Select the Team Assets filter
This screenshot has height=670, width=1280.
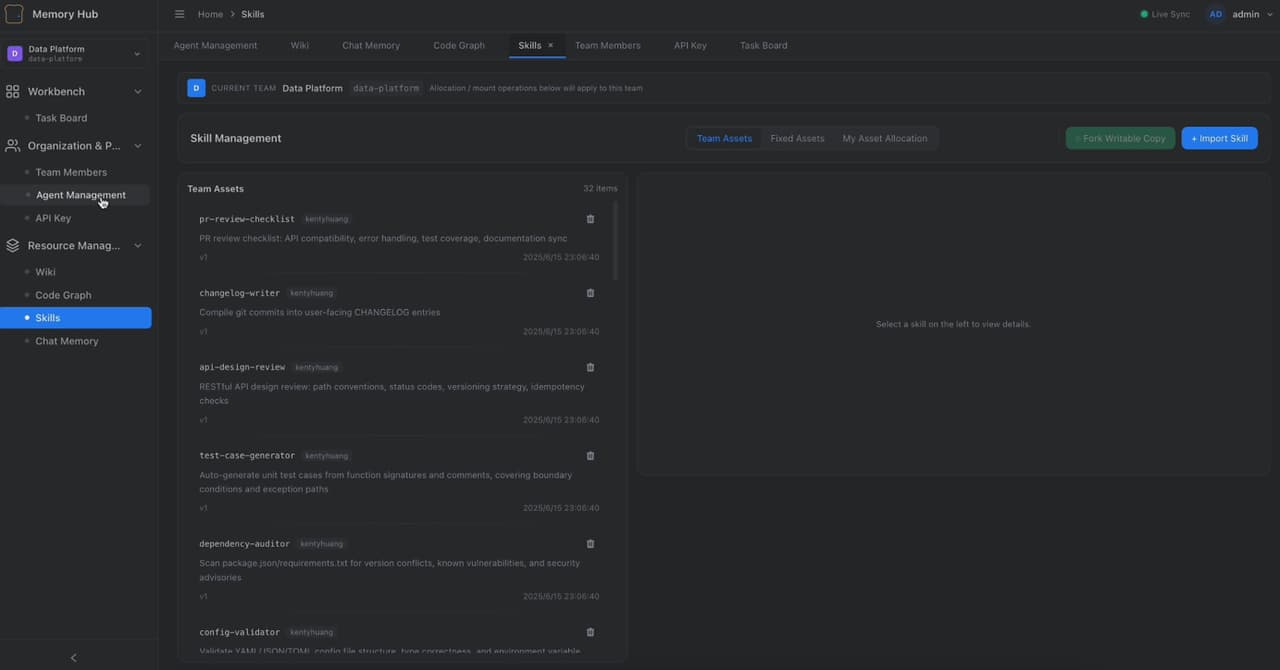(x=724, y=138)
